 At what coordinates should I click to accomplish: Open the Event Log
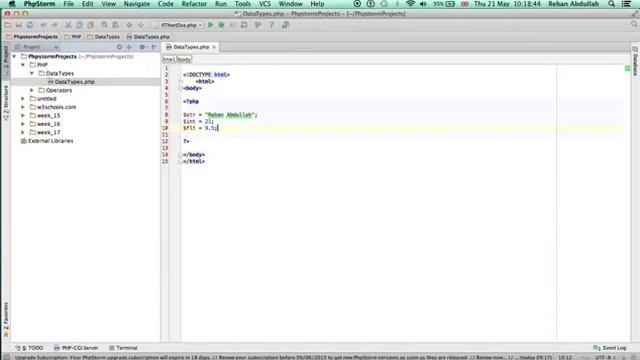(610, 348)
